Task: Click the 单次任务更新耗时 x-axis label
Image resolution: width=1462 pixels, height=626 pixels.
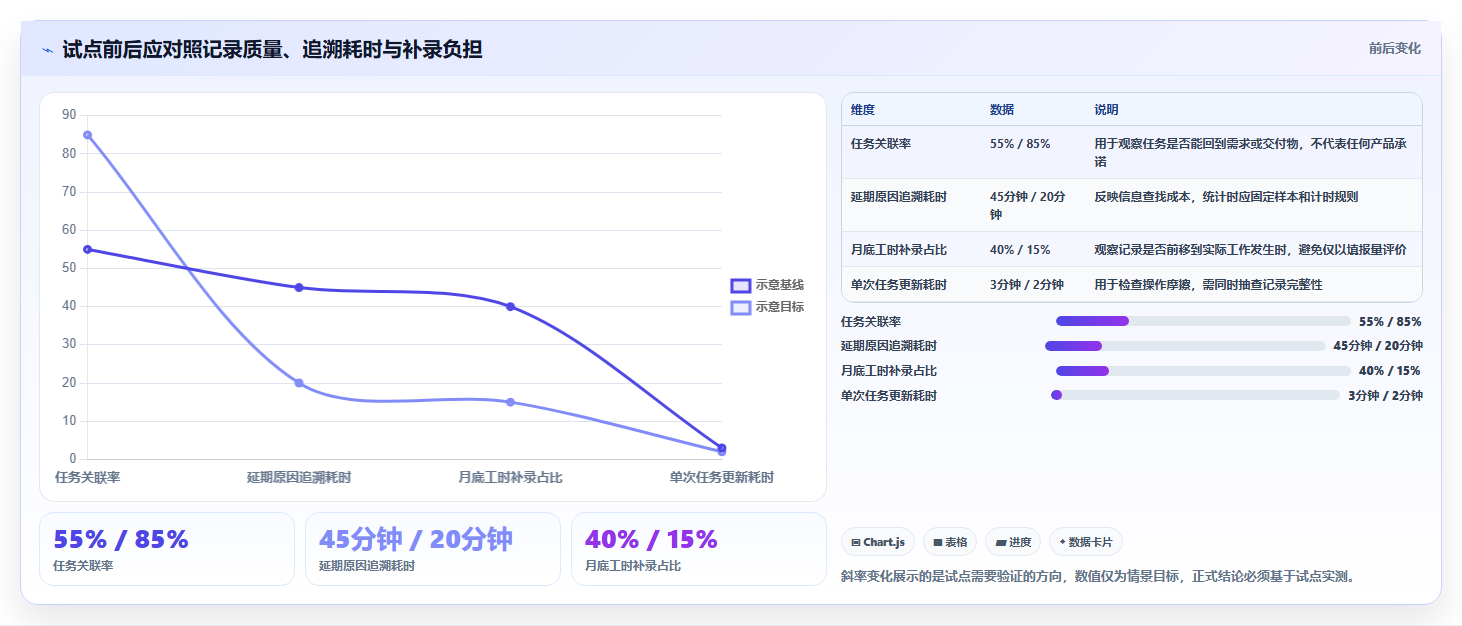Action: tap(722, 477)
